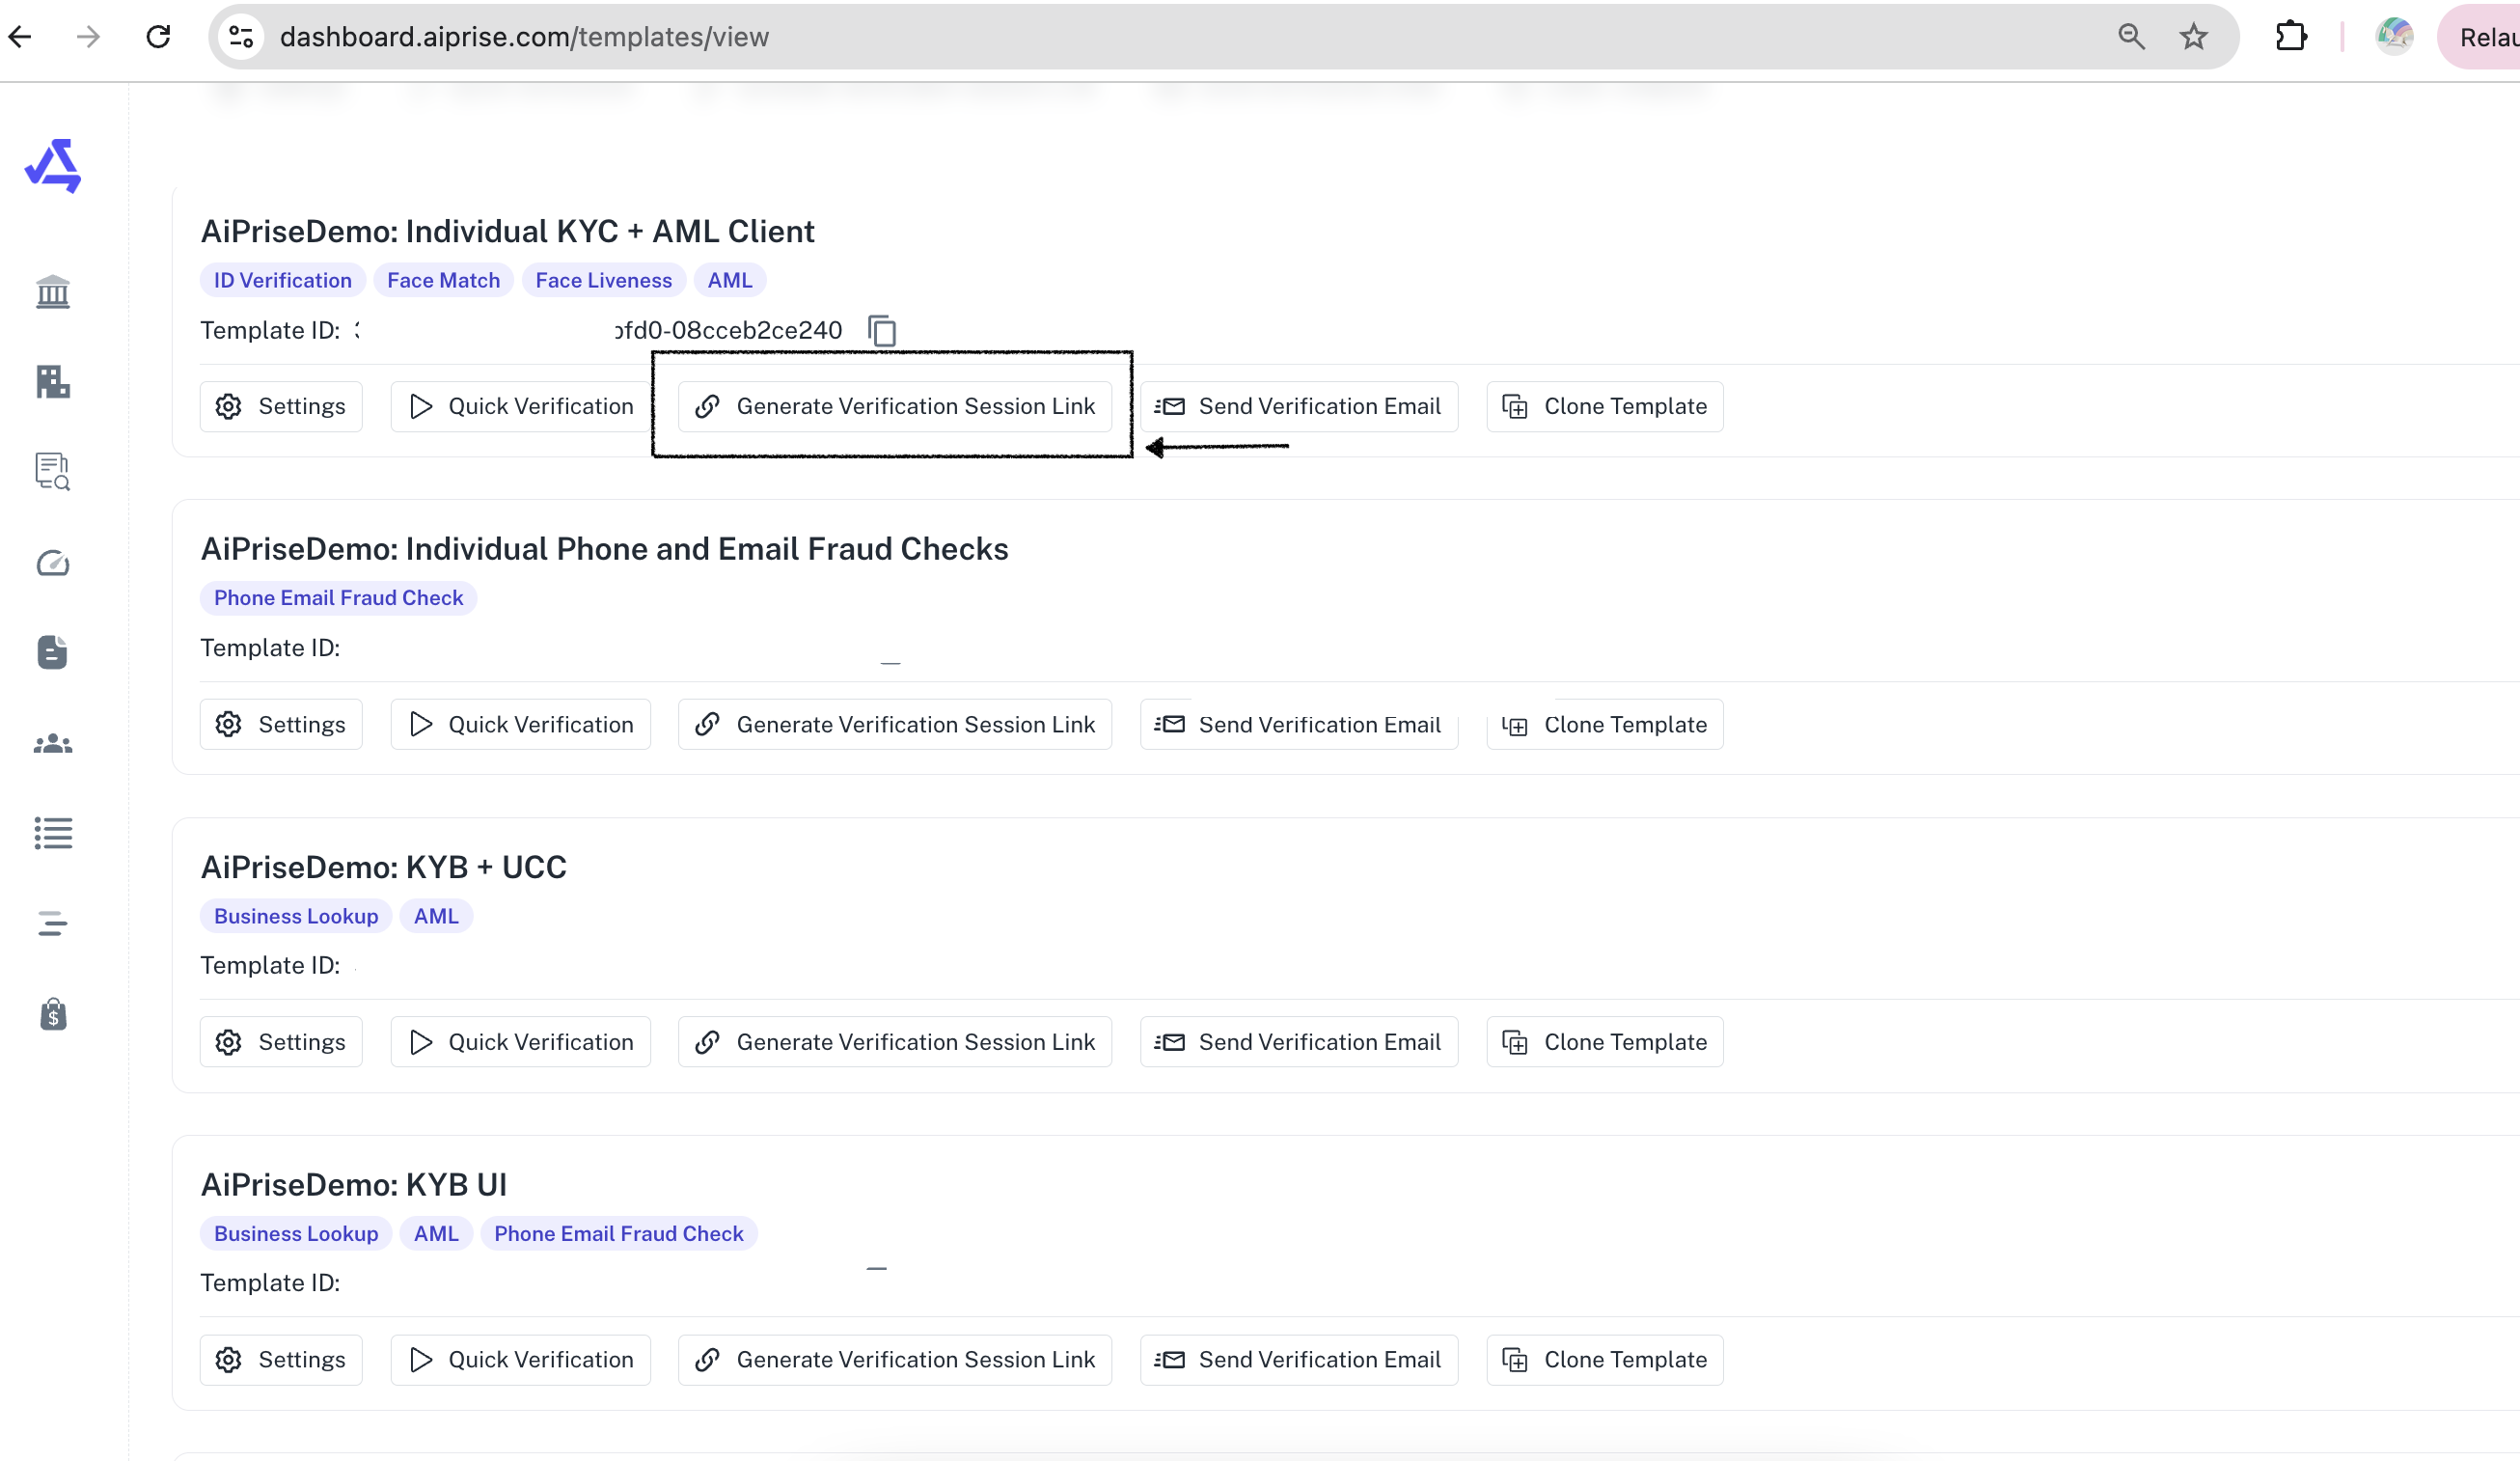Screen dimensions: 2520x1461
Task: Send Verification Email for Phone and Email Fraud Checks
Action: (1299, 724)
